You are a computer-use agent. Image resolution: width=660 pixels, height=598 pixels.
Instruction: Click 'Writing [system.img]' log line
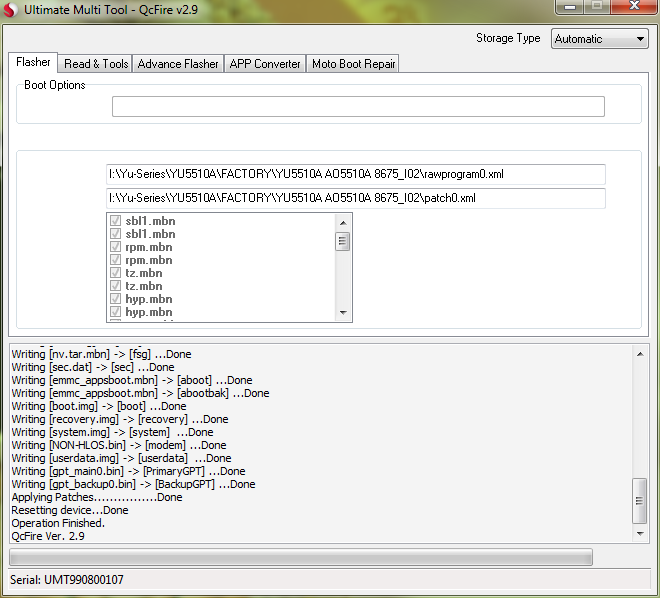coord(112,432)
